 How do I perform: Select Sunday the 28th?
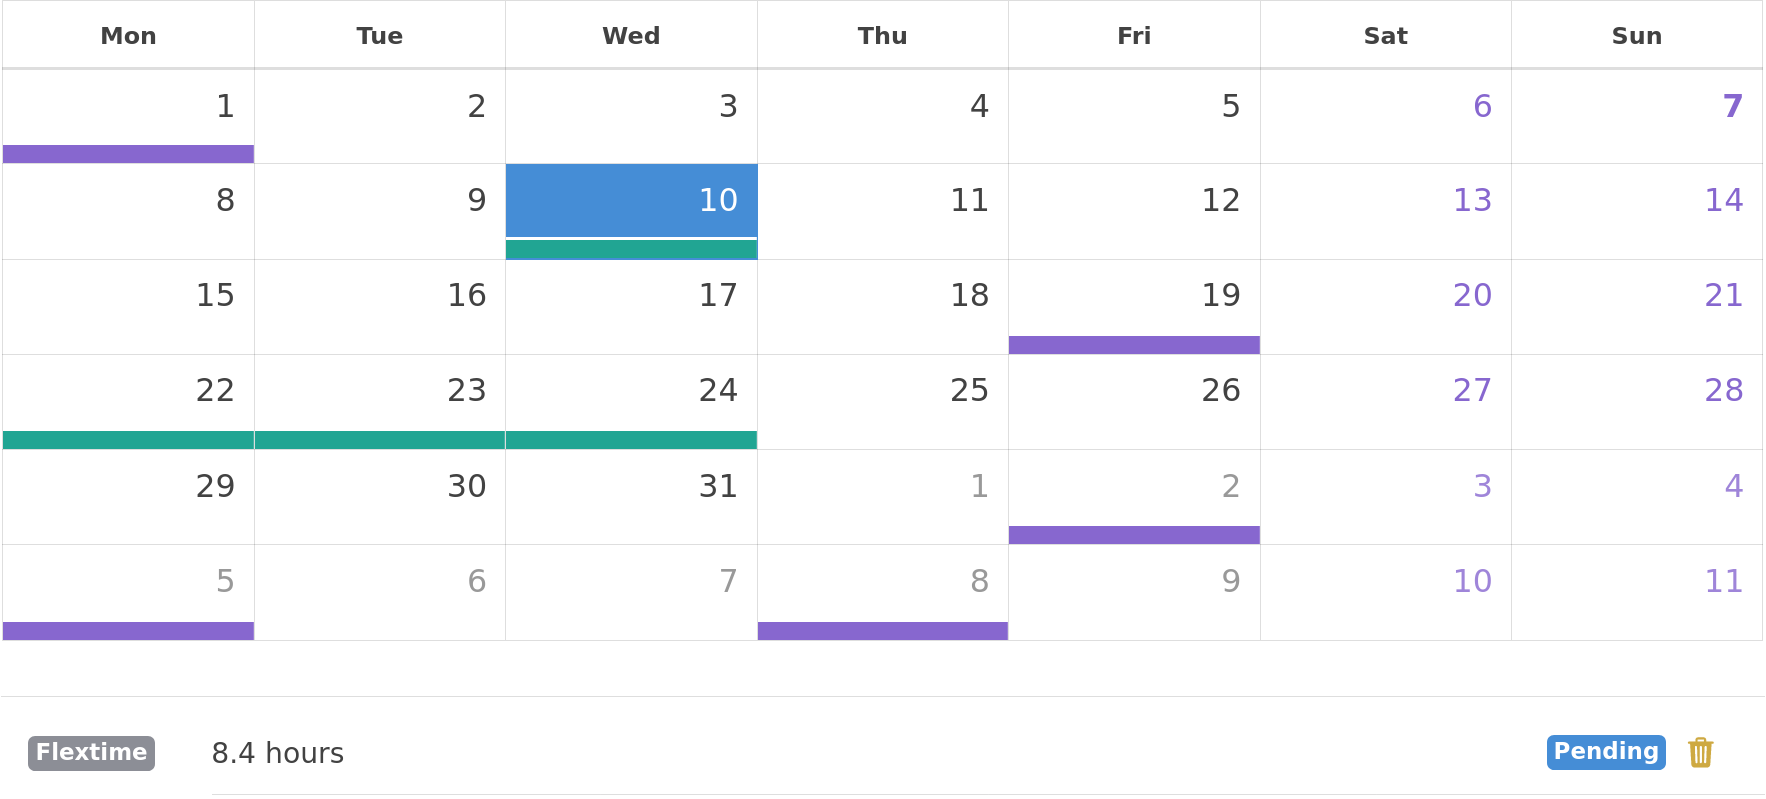tap(1637, 402)
